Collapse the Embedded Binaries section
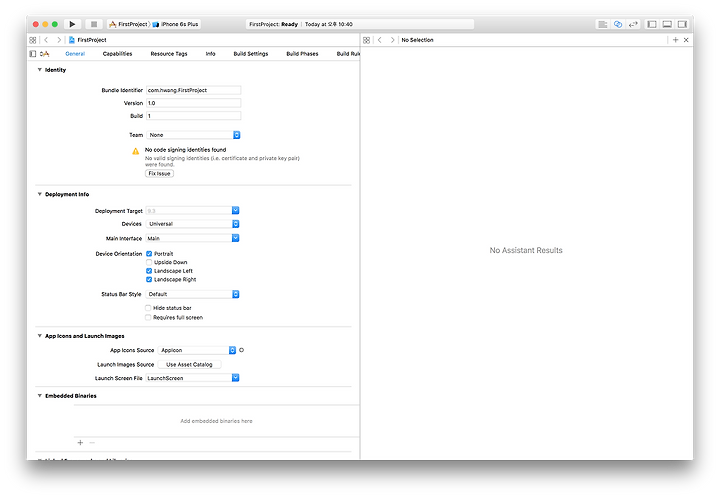The width and height of the screenshot is (720, 498). click(39, 396)
